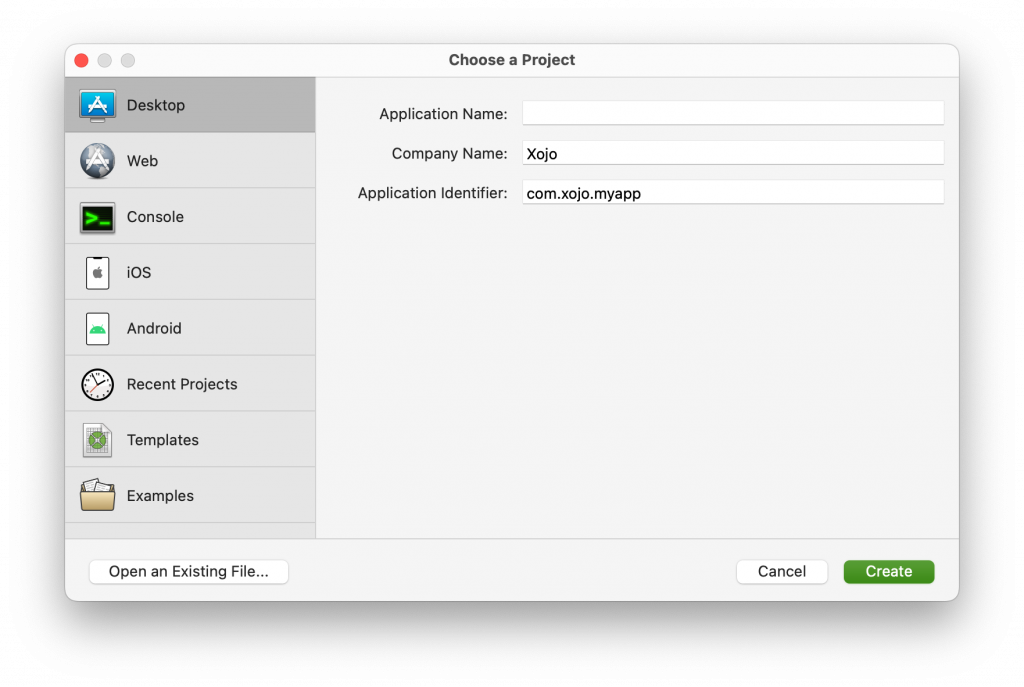Click the Android robot icon
Viewport: 1024px width, 687px height.
pyautogui.click(x=97, y=328)
